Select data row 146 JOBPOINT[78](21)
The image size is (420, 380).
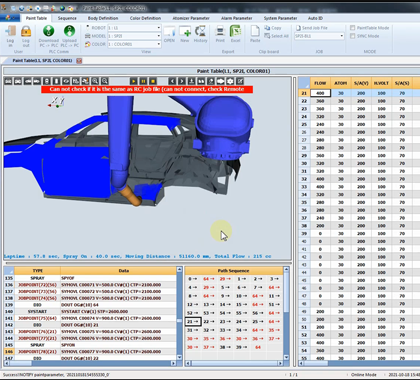pos(90,352)
